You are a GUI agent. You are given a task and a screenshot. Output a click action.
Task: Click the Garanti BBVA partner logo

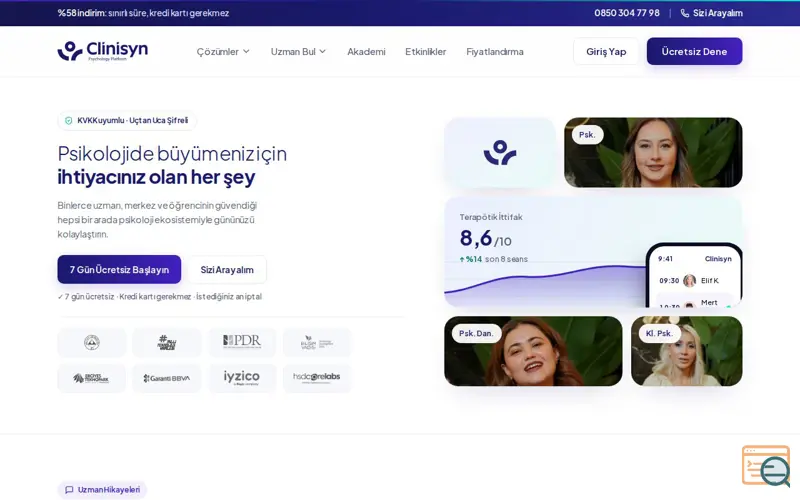(167, 378)
